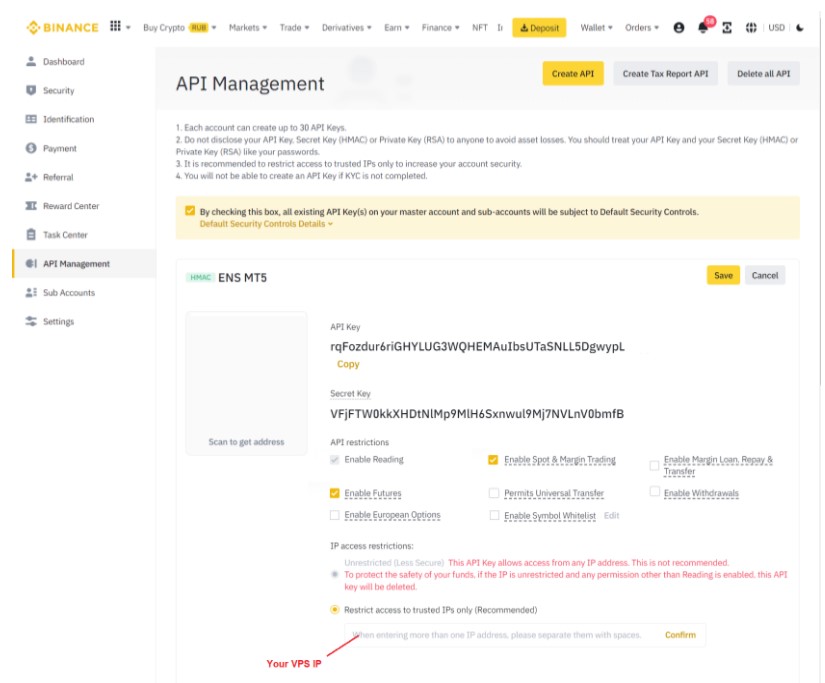Viewport: 825px width, 683px height.
Task: Toggle dark mode with the moon icon
Action: pos(800,27)
